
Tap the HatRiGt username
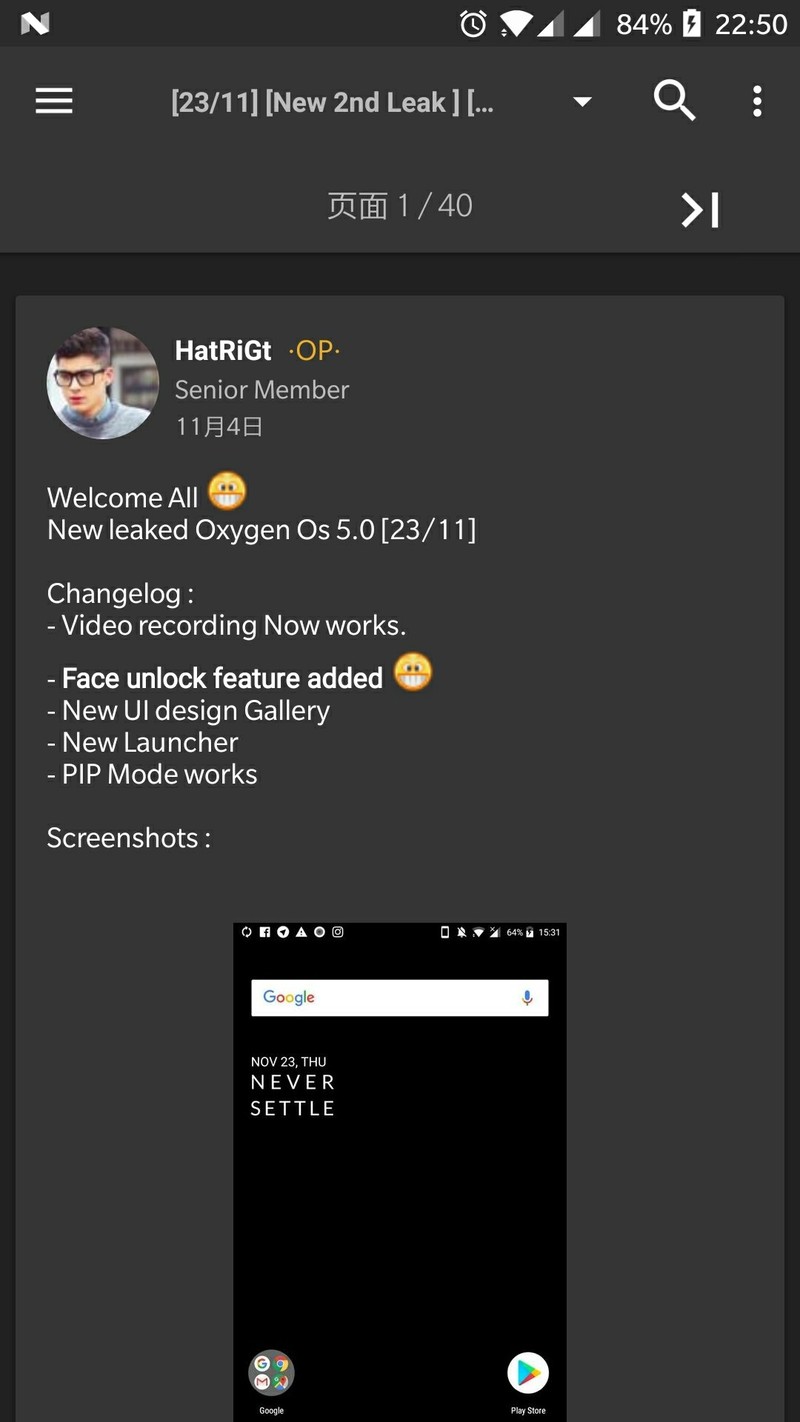point(223,351)
